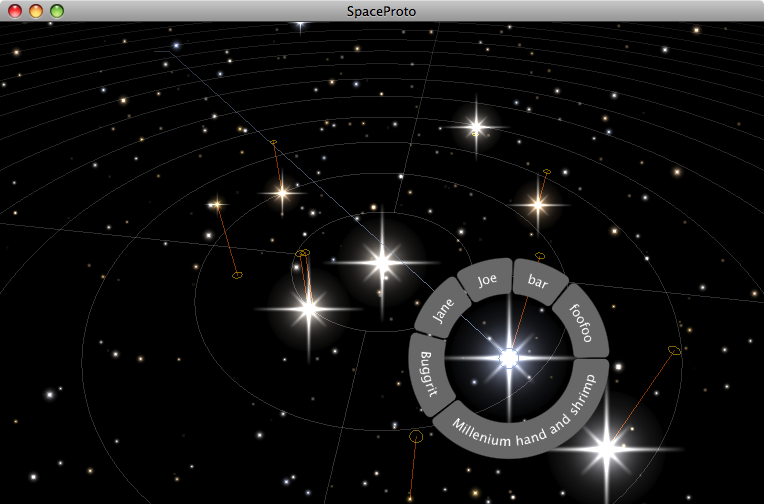The image size is (764, 504).
Task: Select the bright star at bottom right corner
Action: point(606,448)
